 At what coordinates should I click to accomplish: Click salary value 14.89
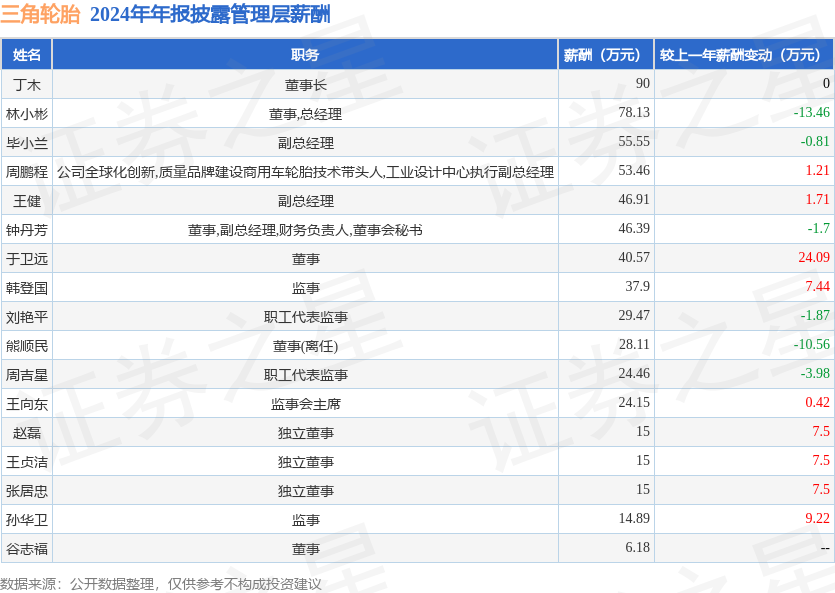pos(634,518)
